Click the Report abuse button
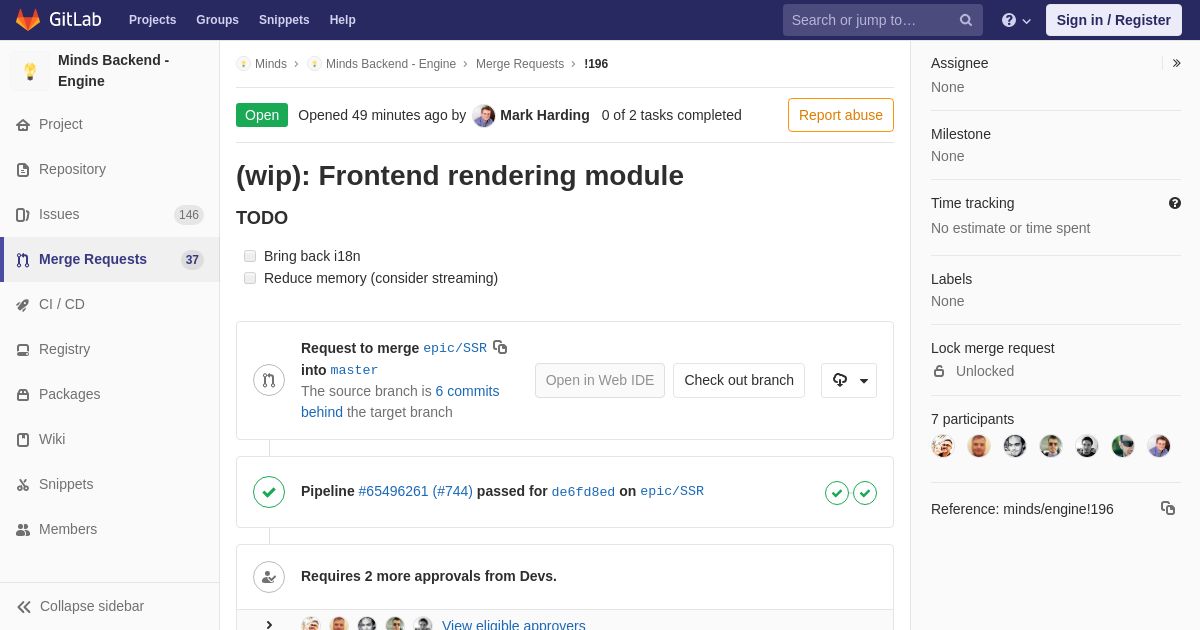 coord(840,115)
